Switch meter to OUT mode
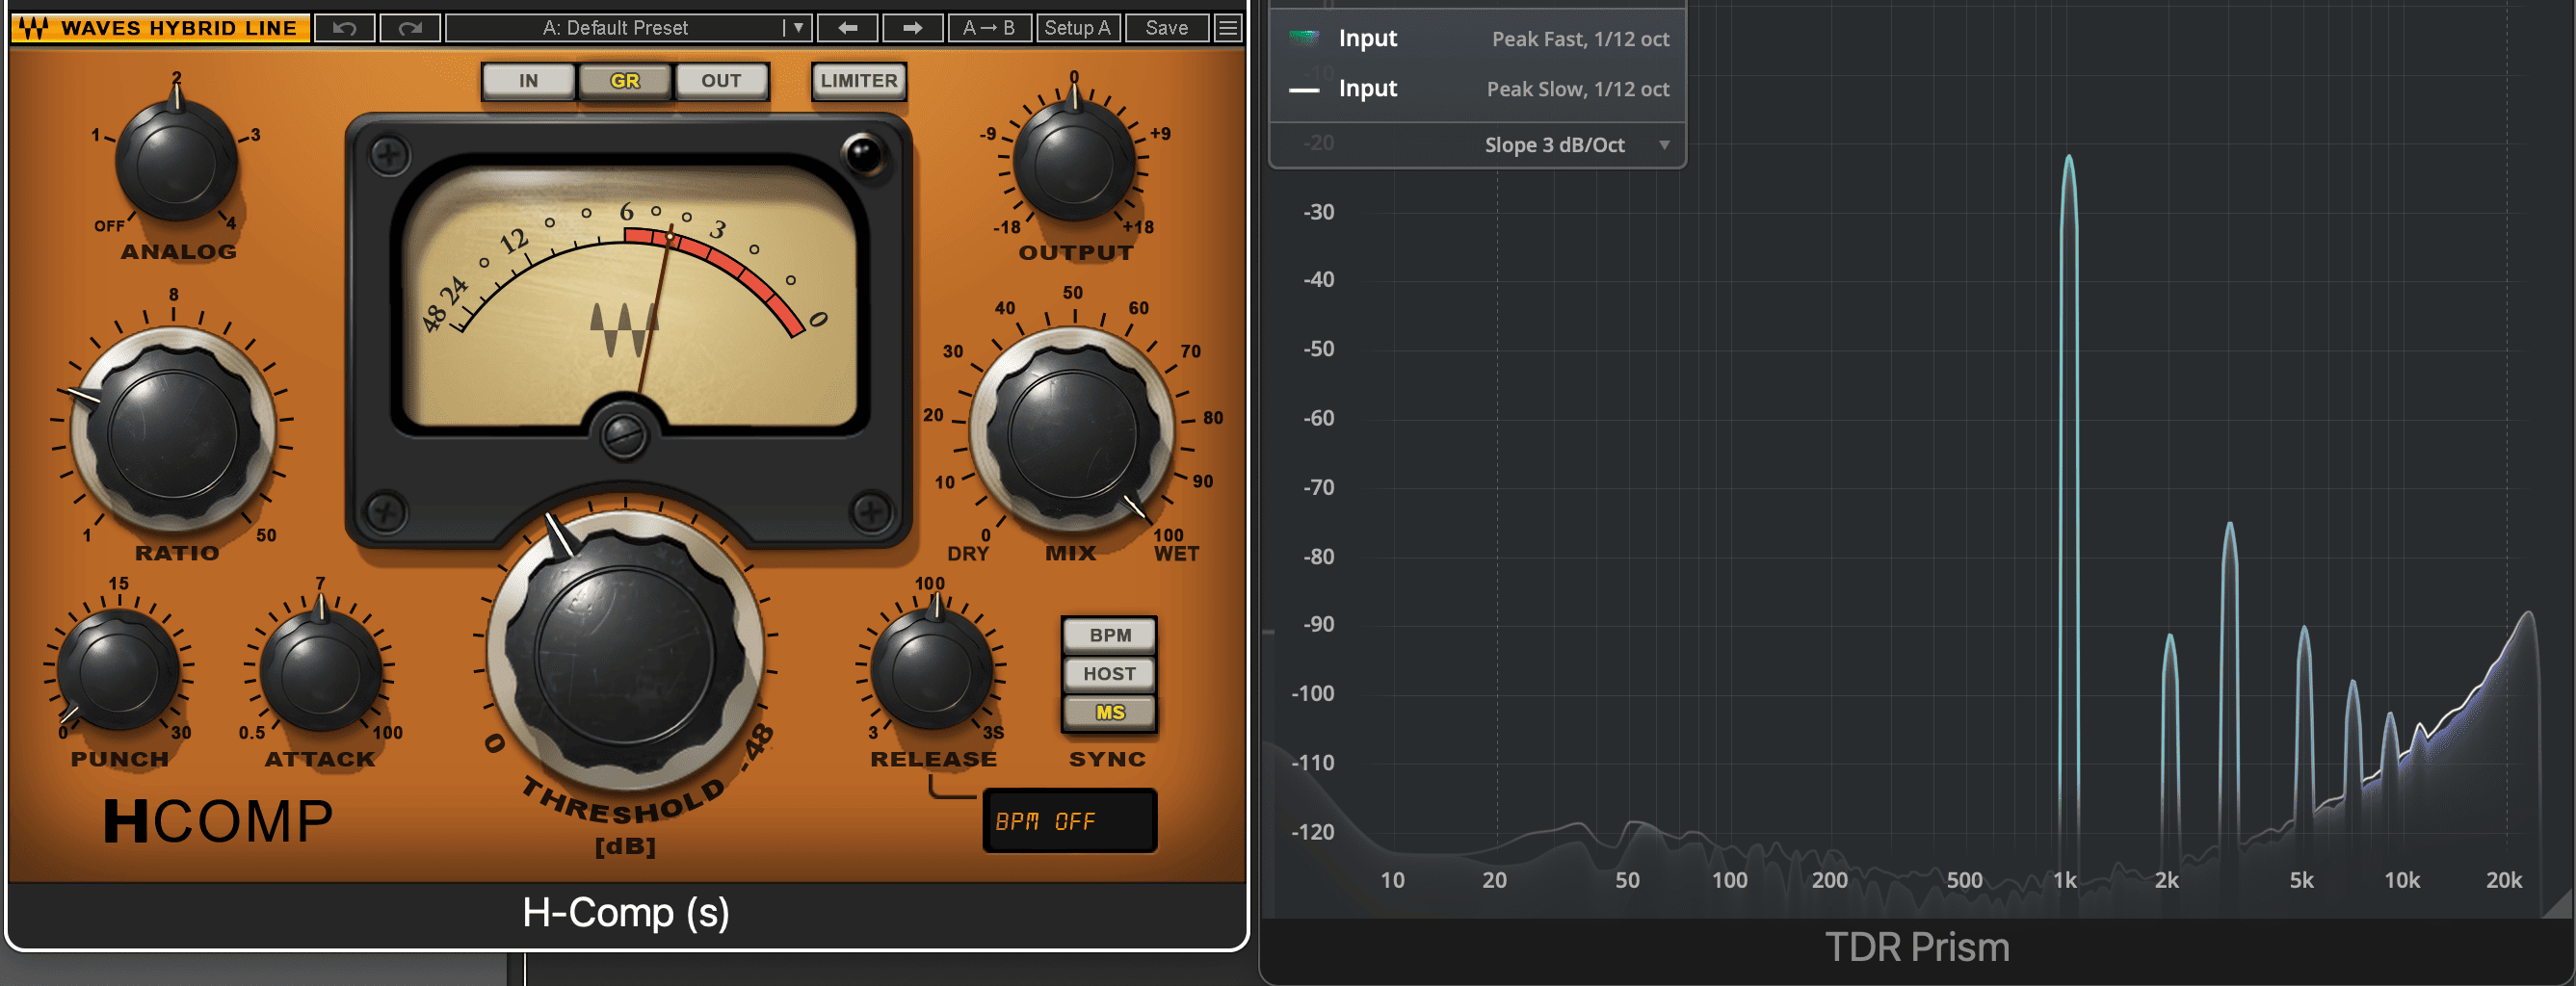Screen dimensions: 2576x986 (721, 81)
